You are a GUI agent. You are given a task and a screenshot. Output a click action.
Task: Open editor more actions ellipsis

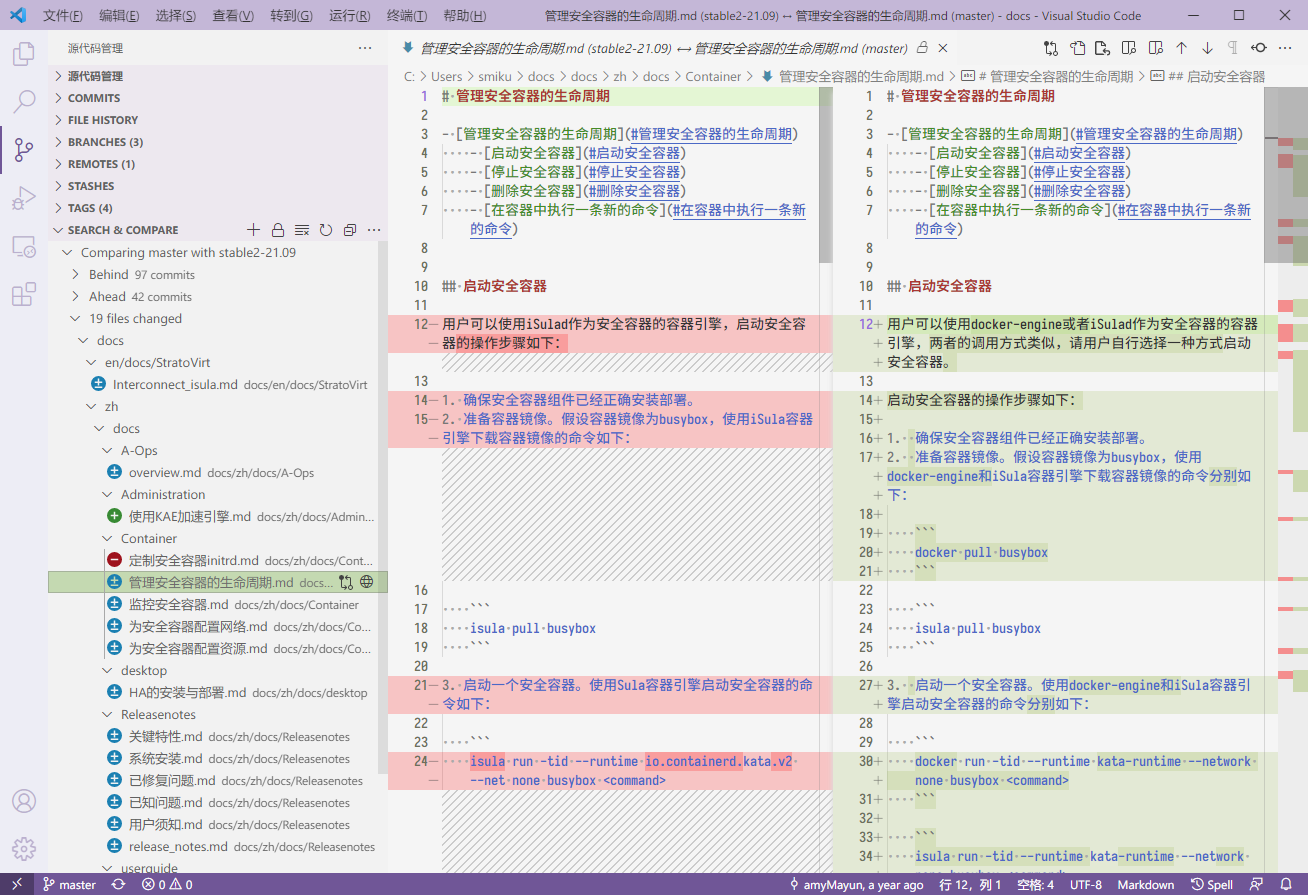[1285, 48]
